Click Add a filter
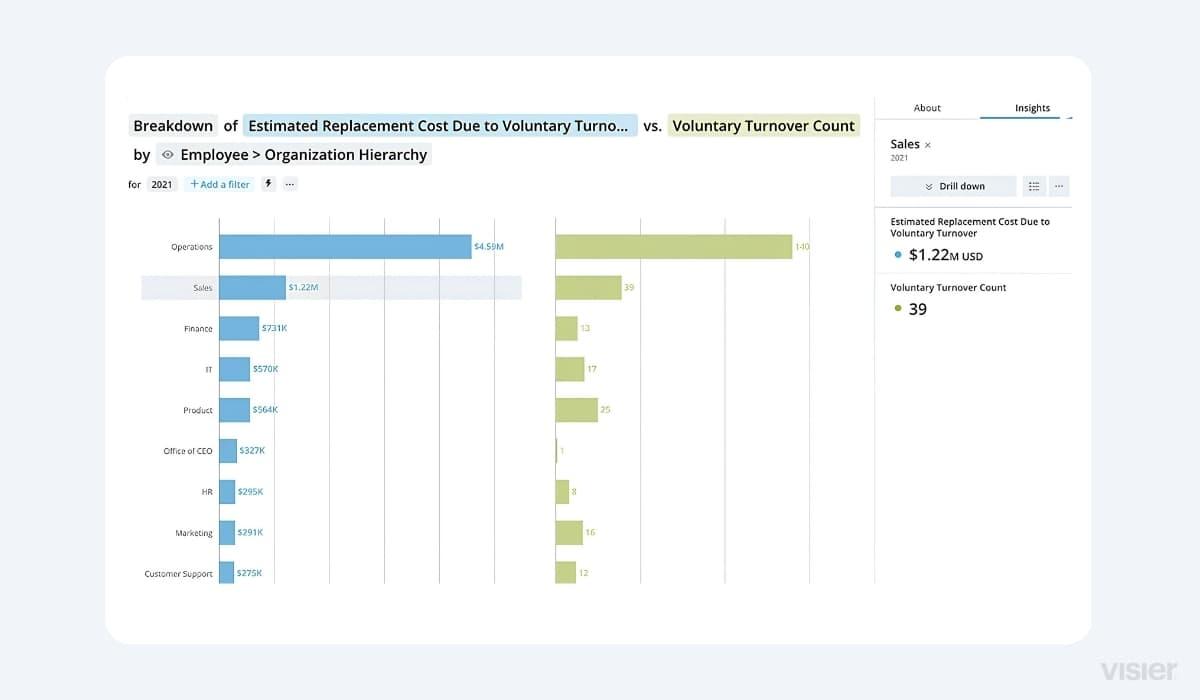Image resolution: width=1200 pixels, height=700 pixels. pos(220,184)
